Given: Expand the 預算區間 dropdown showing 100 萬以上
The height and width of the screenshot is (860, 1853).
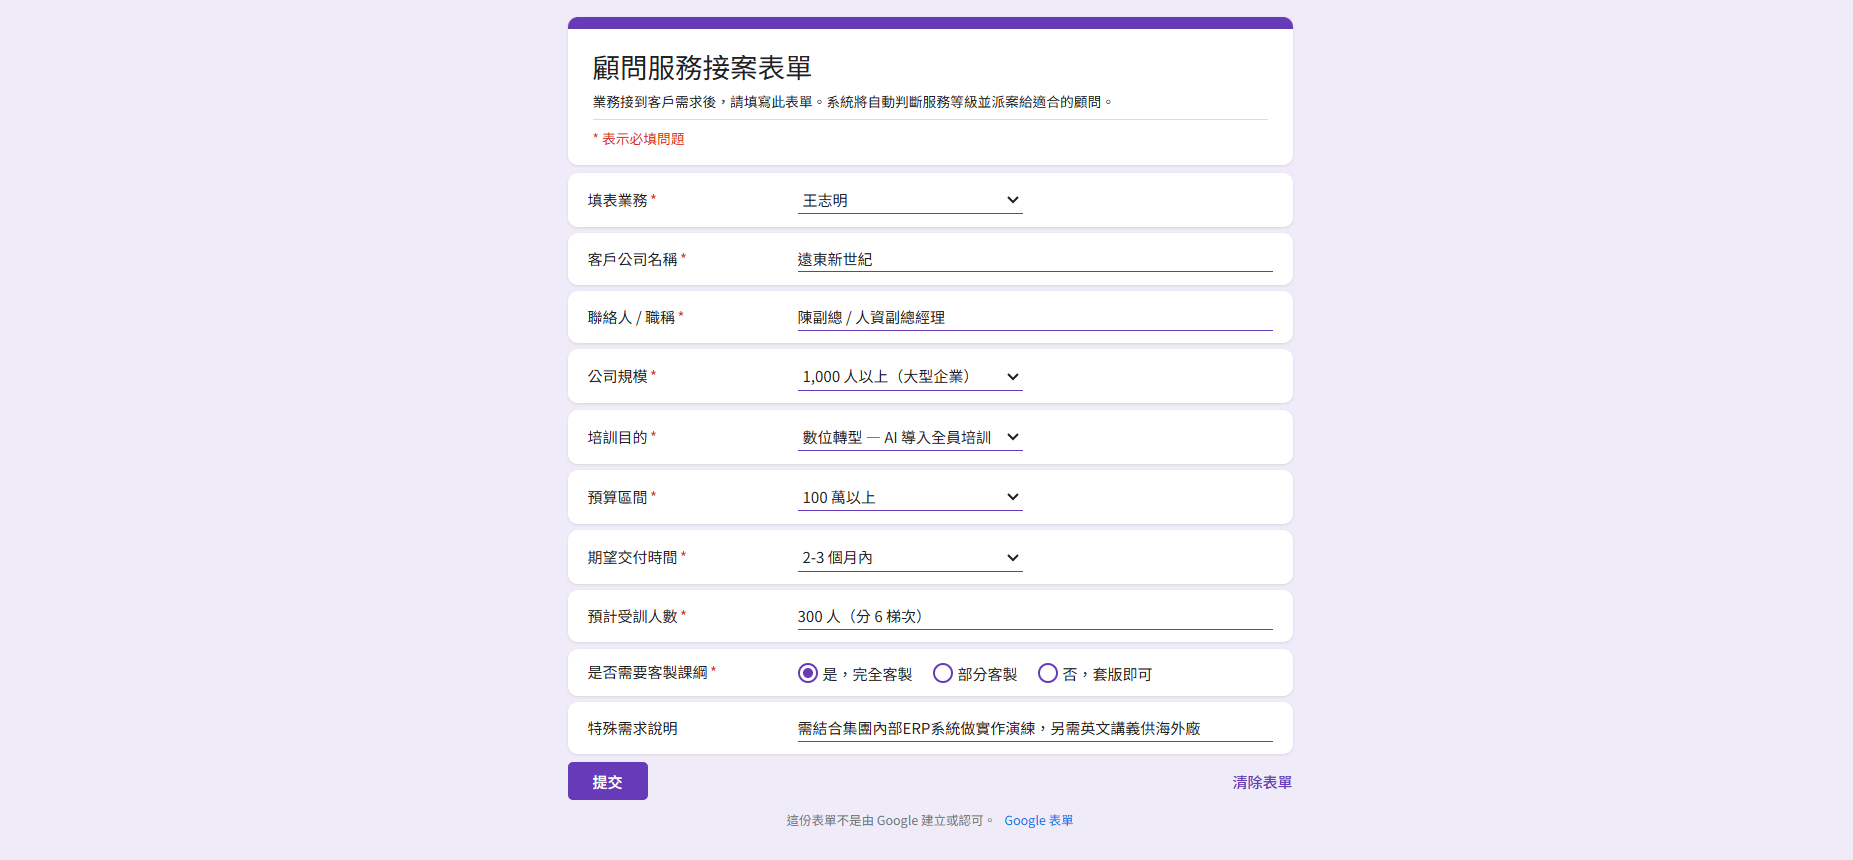Looking at the screenshot, I should 910,497.
